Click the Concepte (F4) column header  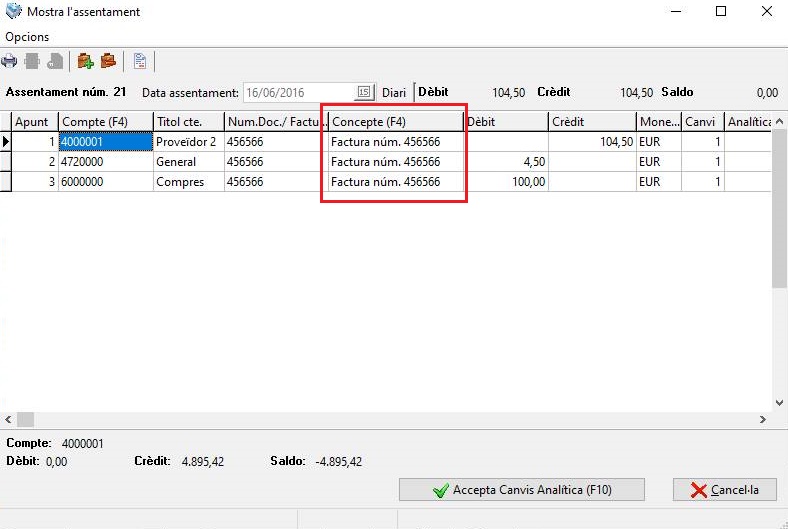click(396, 122)
